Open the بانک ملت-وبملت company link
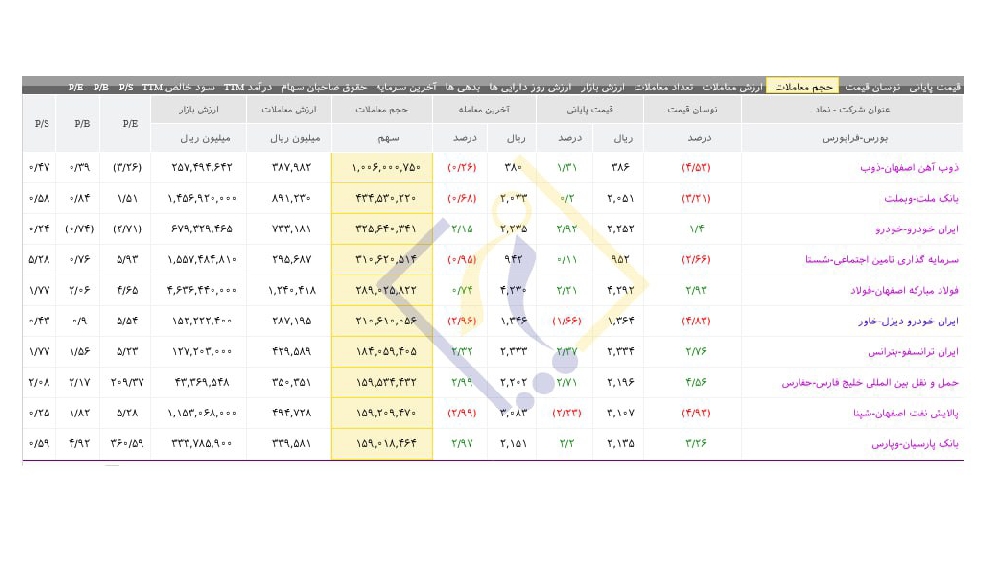1000x563 pixels. coord(921,198)
